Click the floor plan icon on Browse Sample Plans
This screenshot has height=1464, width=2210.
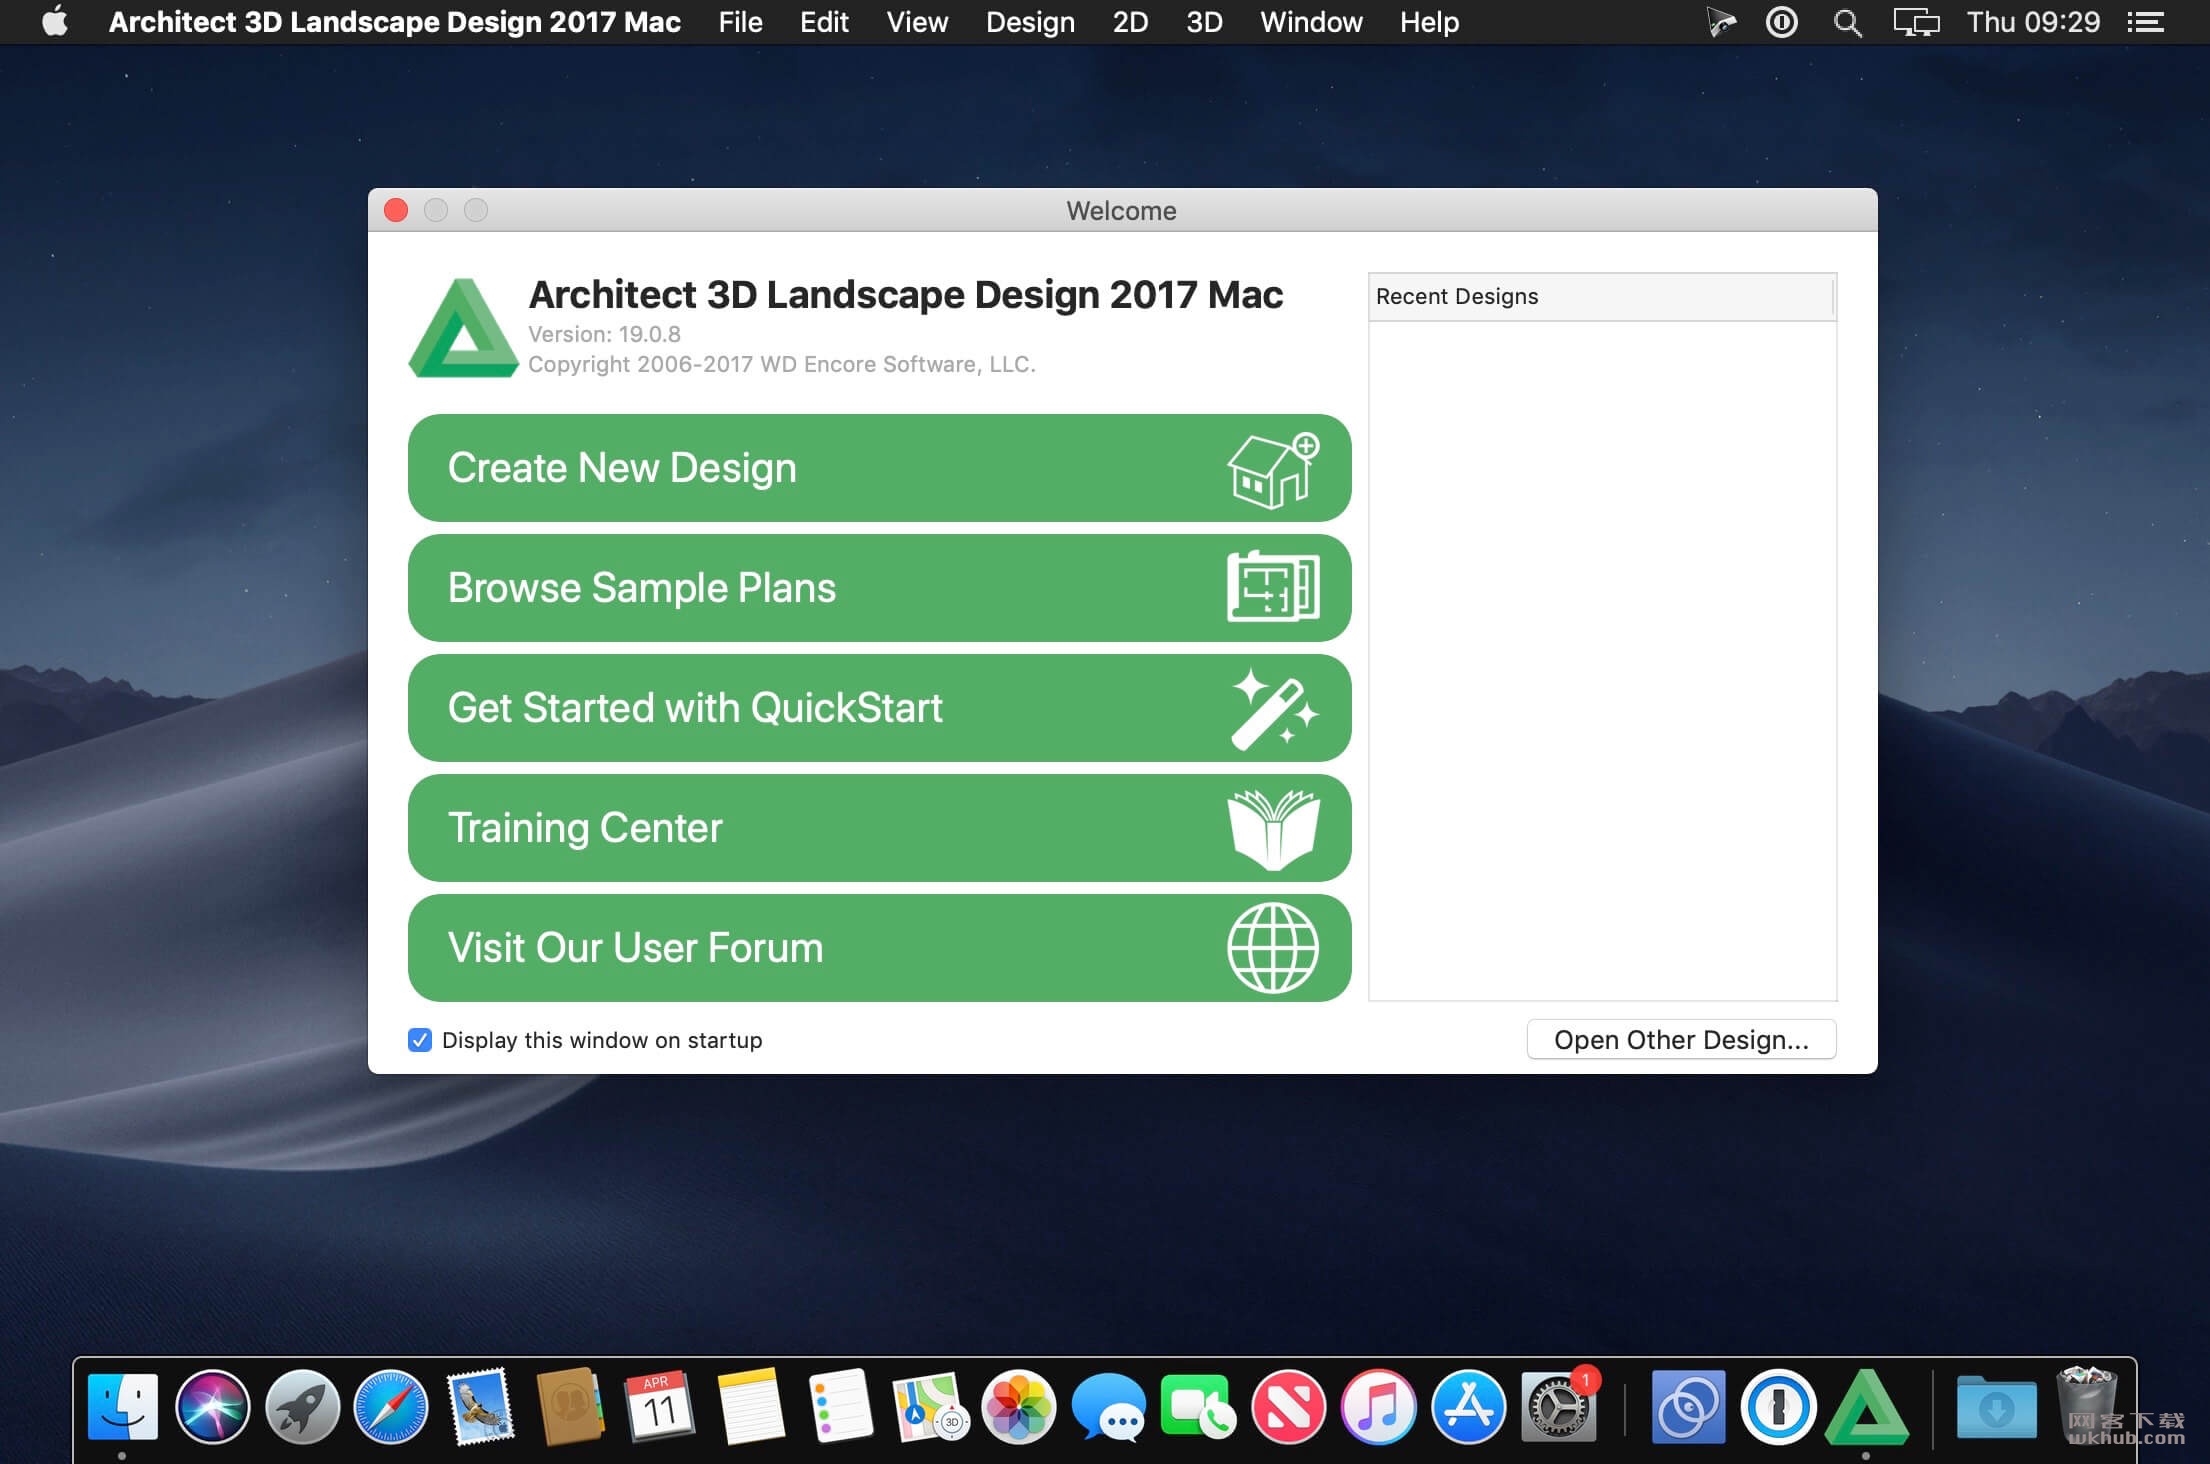1273,587
